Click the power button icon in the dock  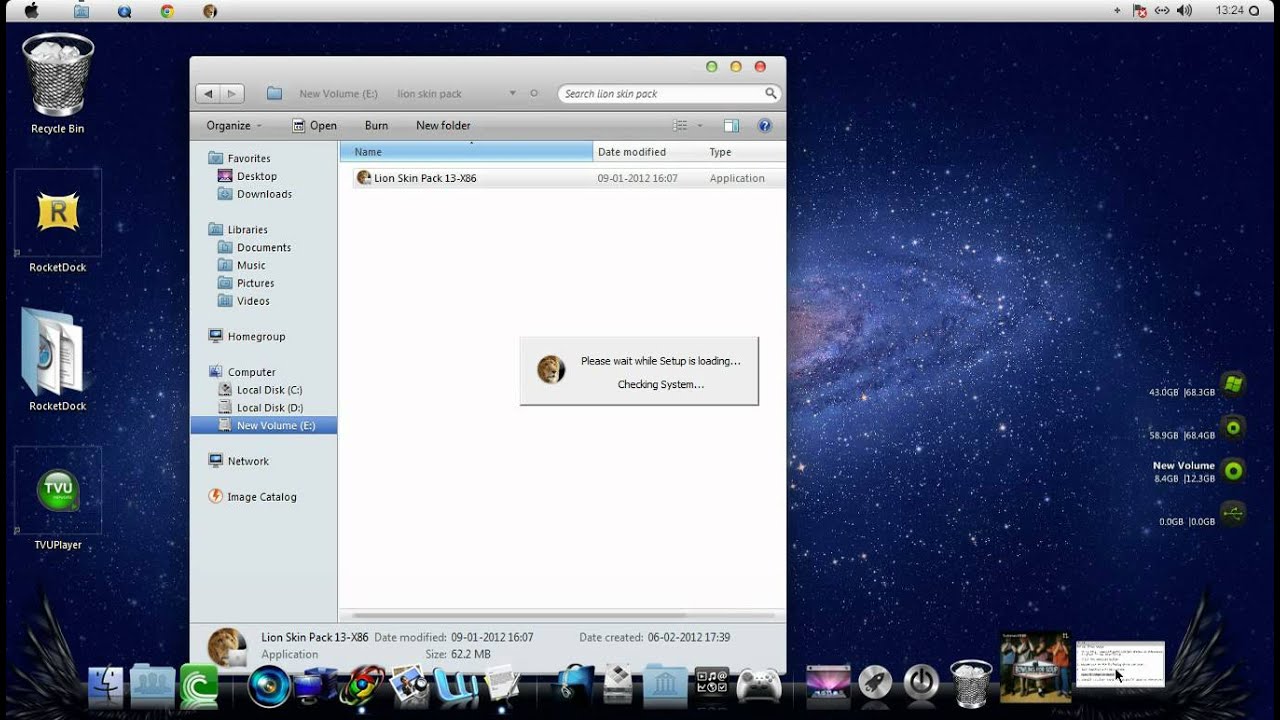(x=921, y=683)
